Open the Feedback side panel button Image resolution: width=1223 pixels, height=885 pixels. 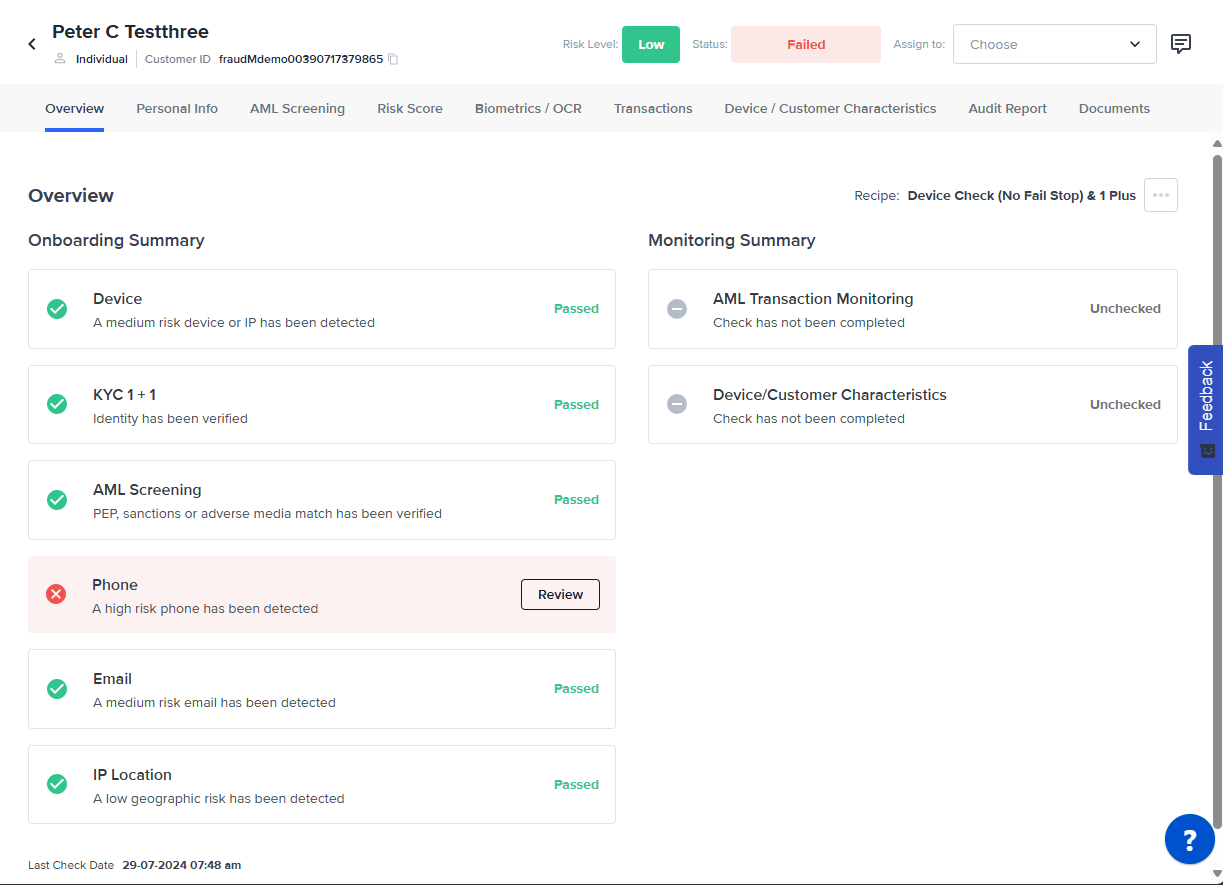pyautogui.click(x=1205, y=409)
